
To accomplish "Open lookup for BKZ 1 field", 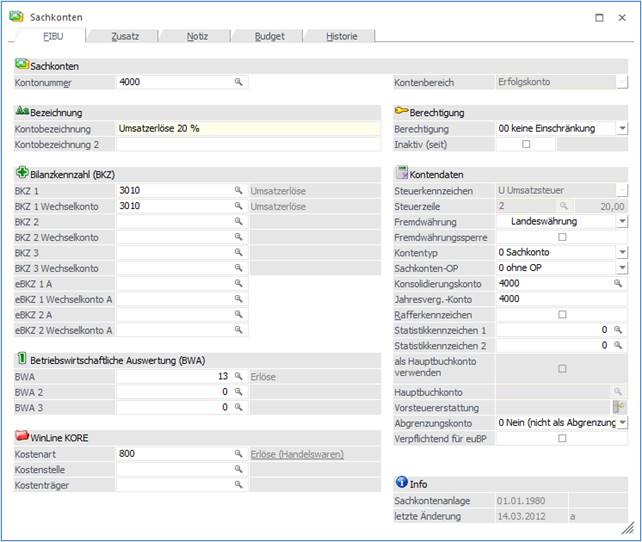I will pyautogui.click(x=239, y=189).
